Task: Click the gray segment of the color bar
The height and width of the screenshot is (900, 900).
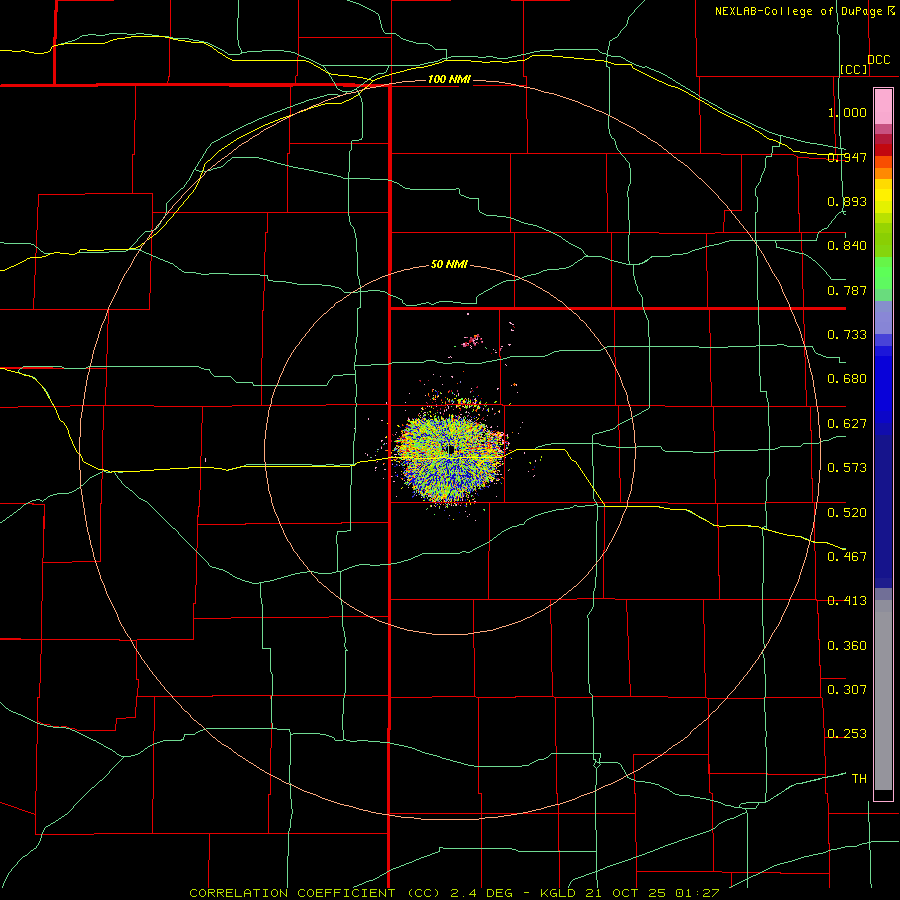Action: pyautogui.click(x=883, y=695)
